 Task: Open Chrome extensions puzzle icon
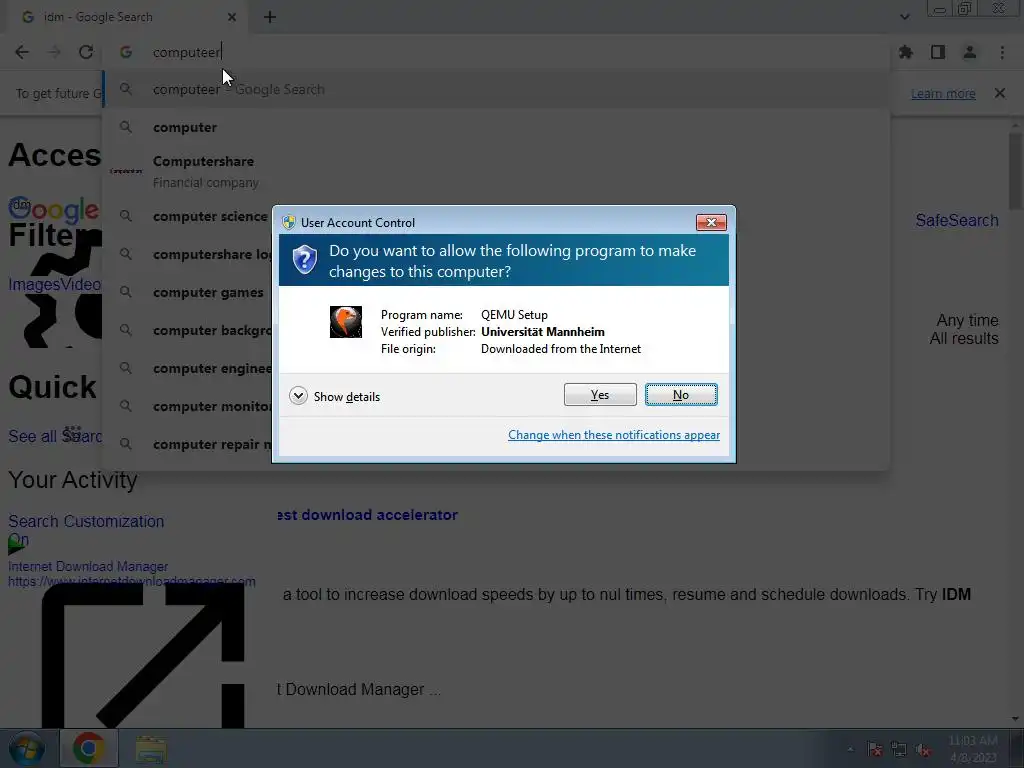(906, 52)
